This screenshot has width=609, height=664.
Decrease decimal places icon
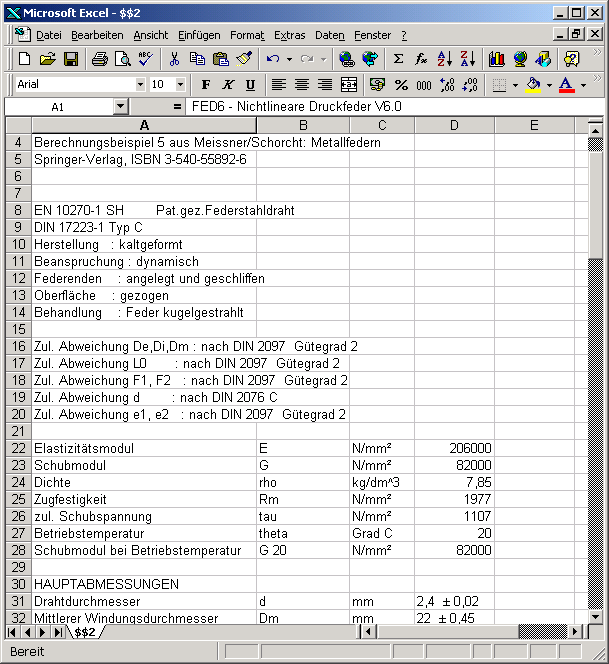pos(470,85)
